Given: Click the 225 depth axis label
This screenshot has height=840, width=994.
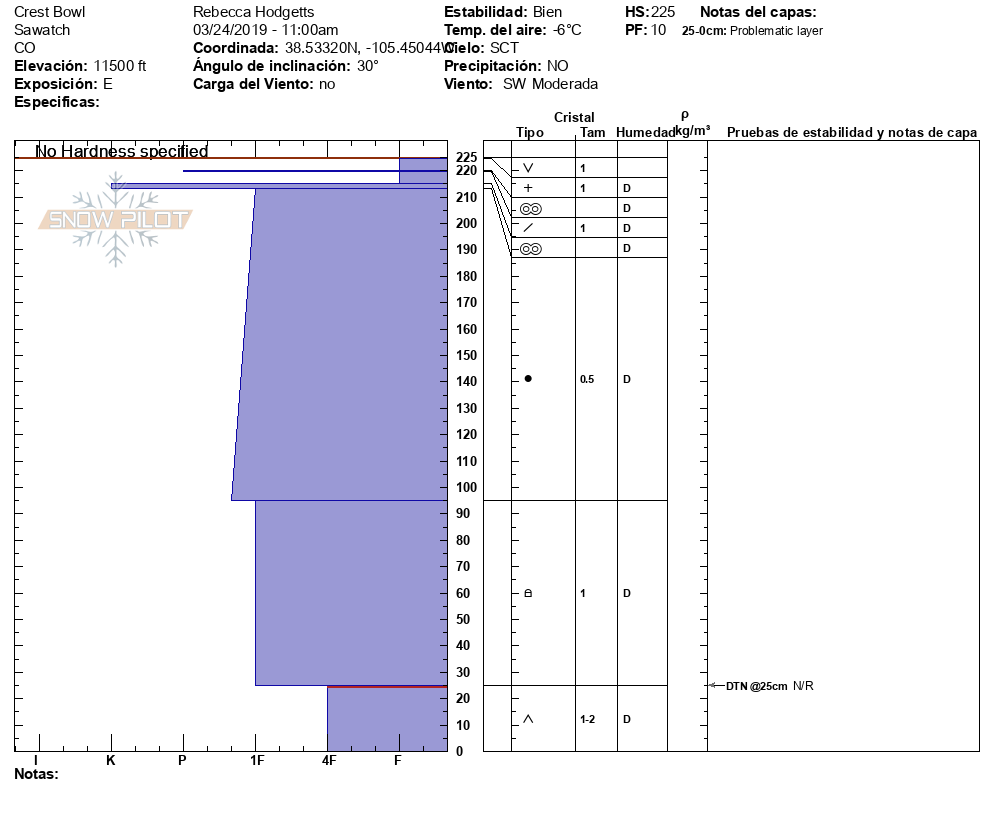Looking at the screenshot, I should point(467,157).
